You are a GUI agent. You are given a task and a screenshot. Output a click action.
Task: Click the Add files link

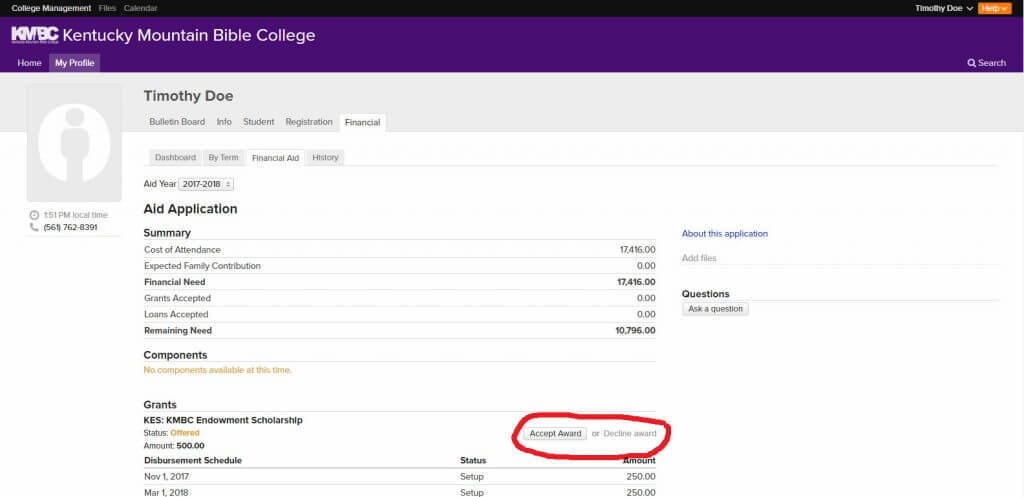point(699,259)
